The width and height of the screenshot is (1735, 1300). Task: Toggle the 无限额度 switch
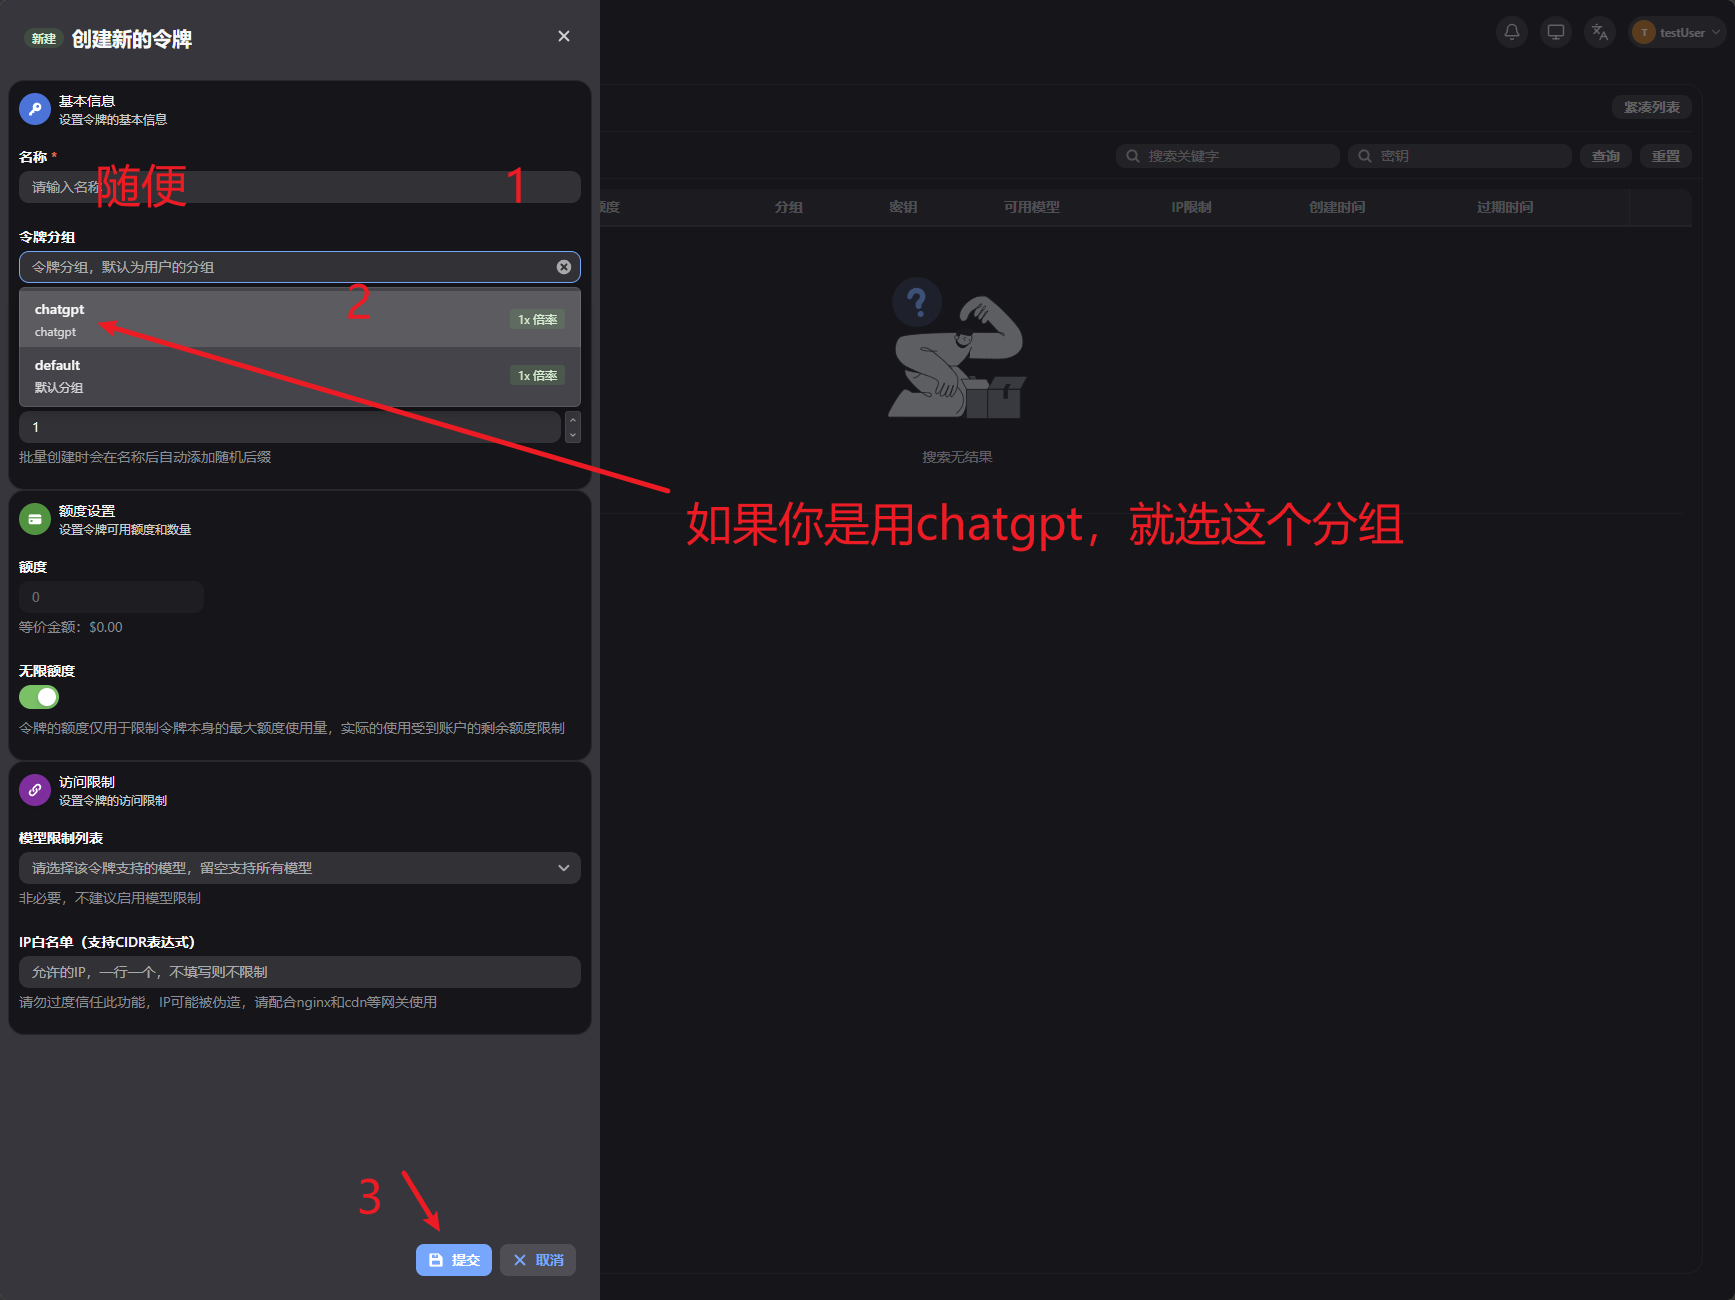[39, 697]
